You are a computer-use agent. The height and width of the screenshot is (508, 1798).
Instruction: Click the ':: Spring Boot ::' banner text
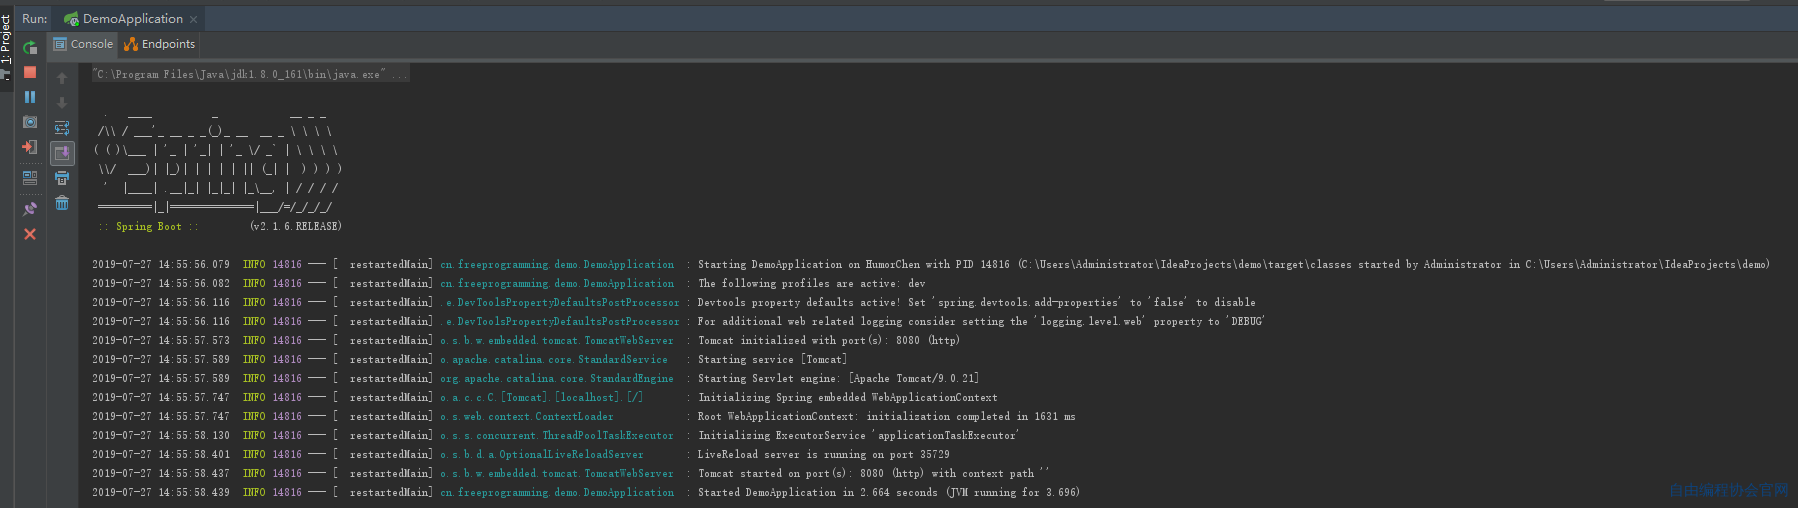(x=148, y=227)
